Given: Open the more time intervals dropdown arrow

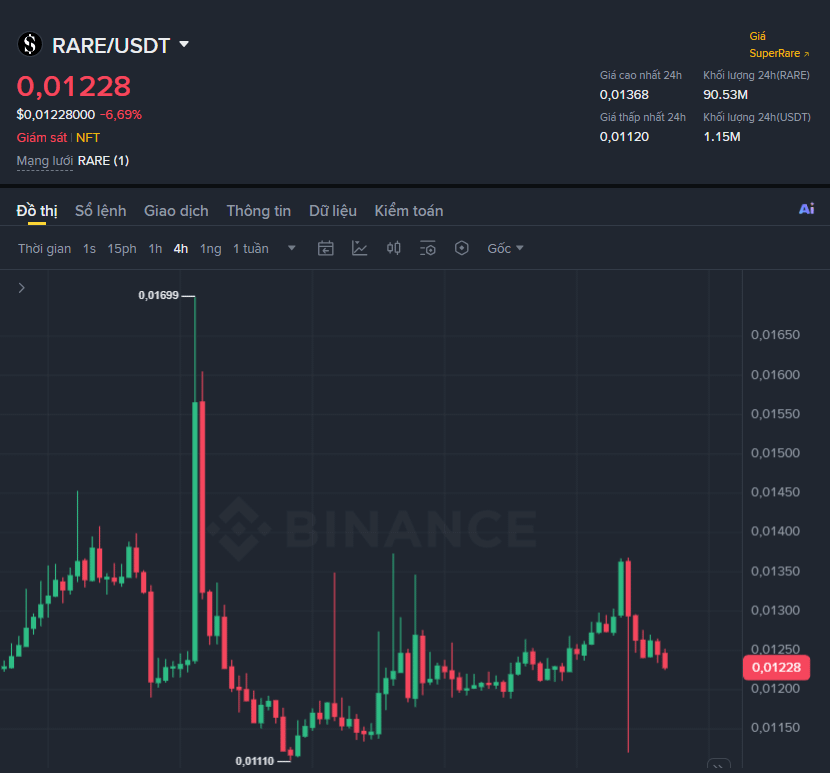Looking at the screenshot, I should 292,248.
